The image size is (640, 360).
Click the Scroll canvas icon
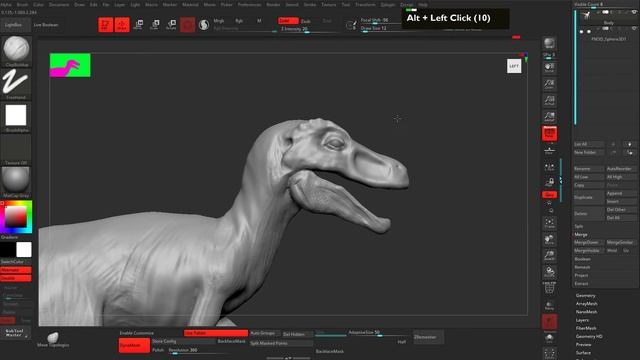point(549,68)
